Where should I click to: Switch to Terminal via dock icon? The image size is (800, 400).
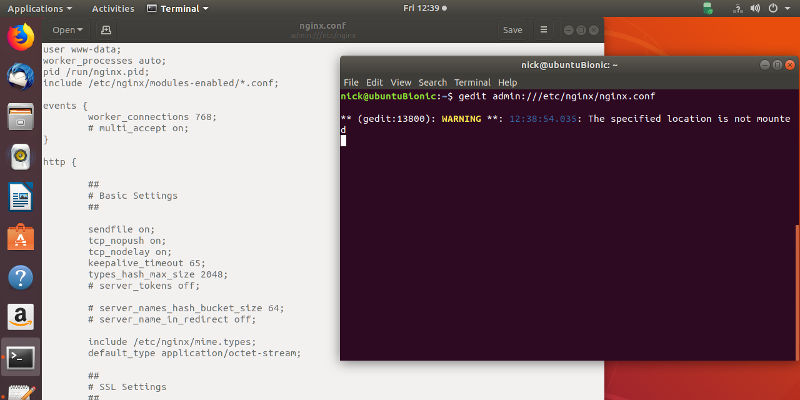[x=20, y=357]
